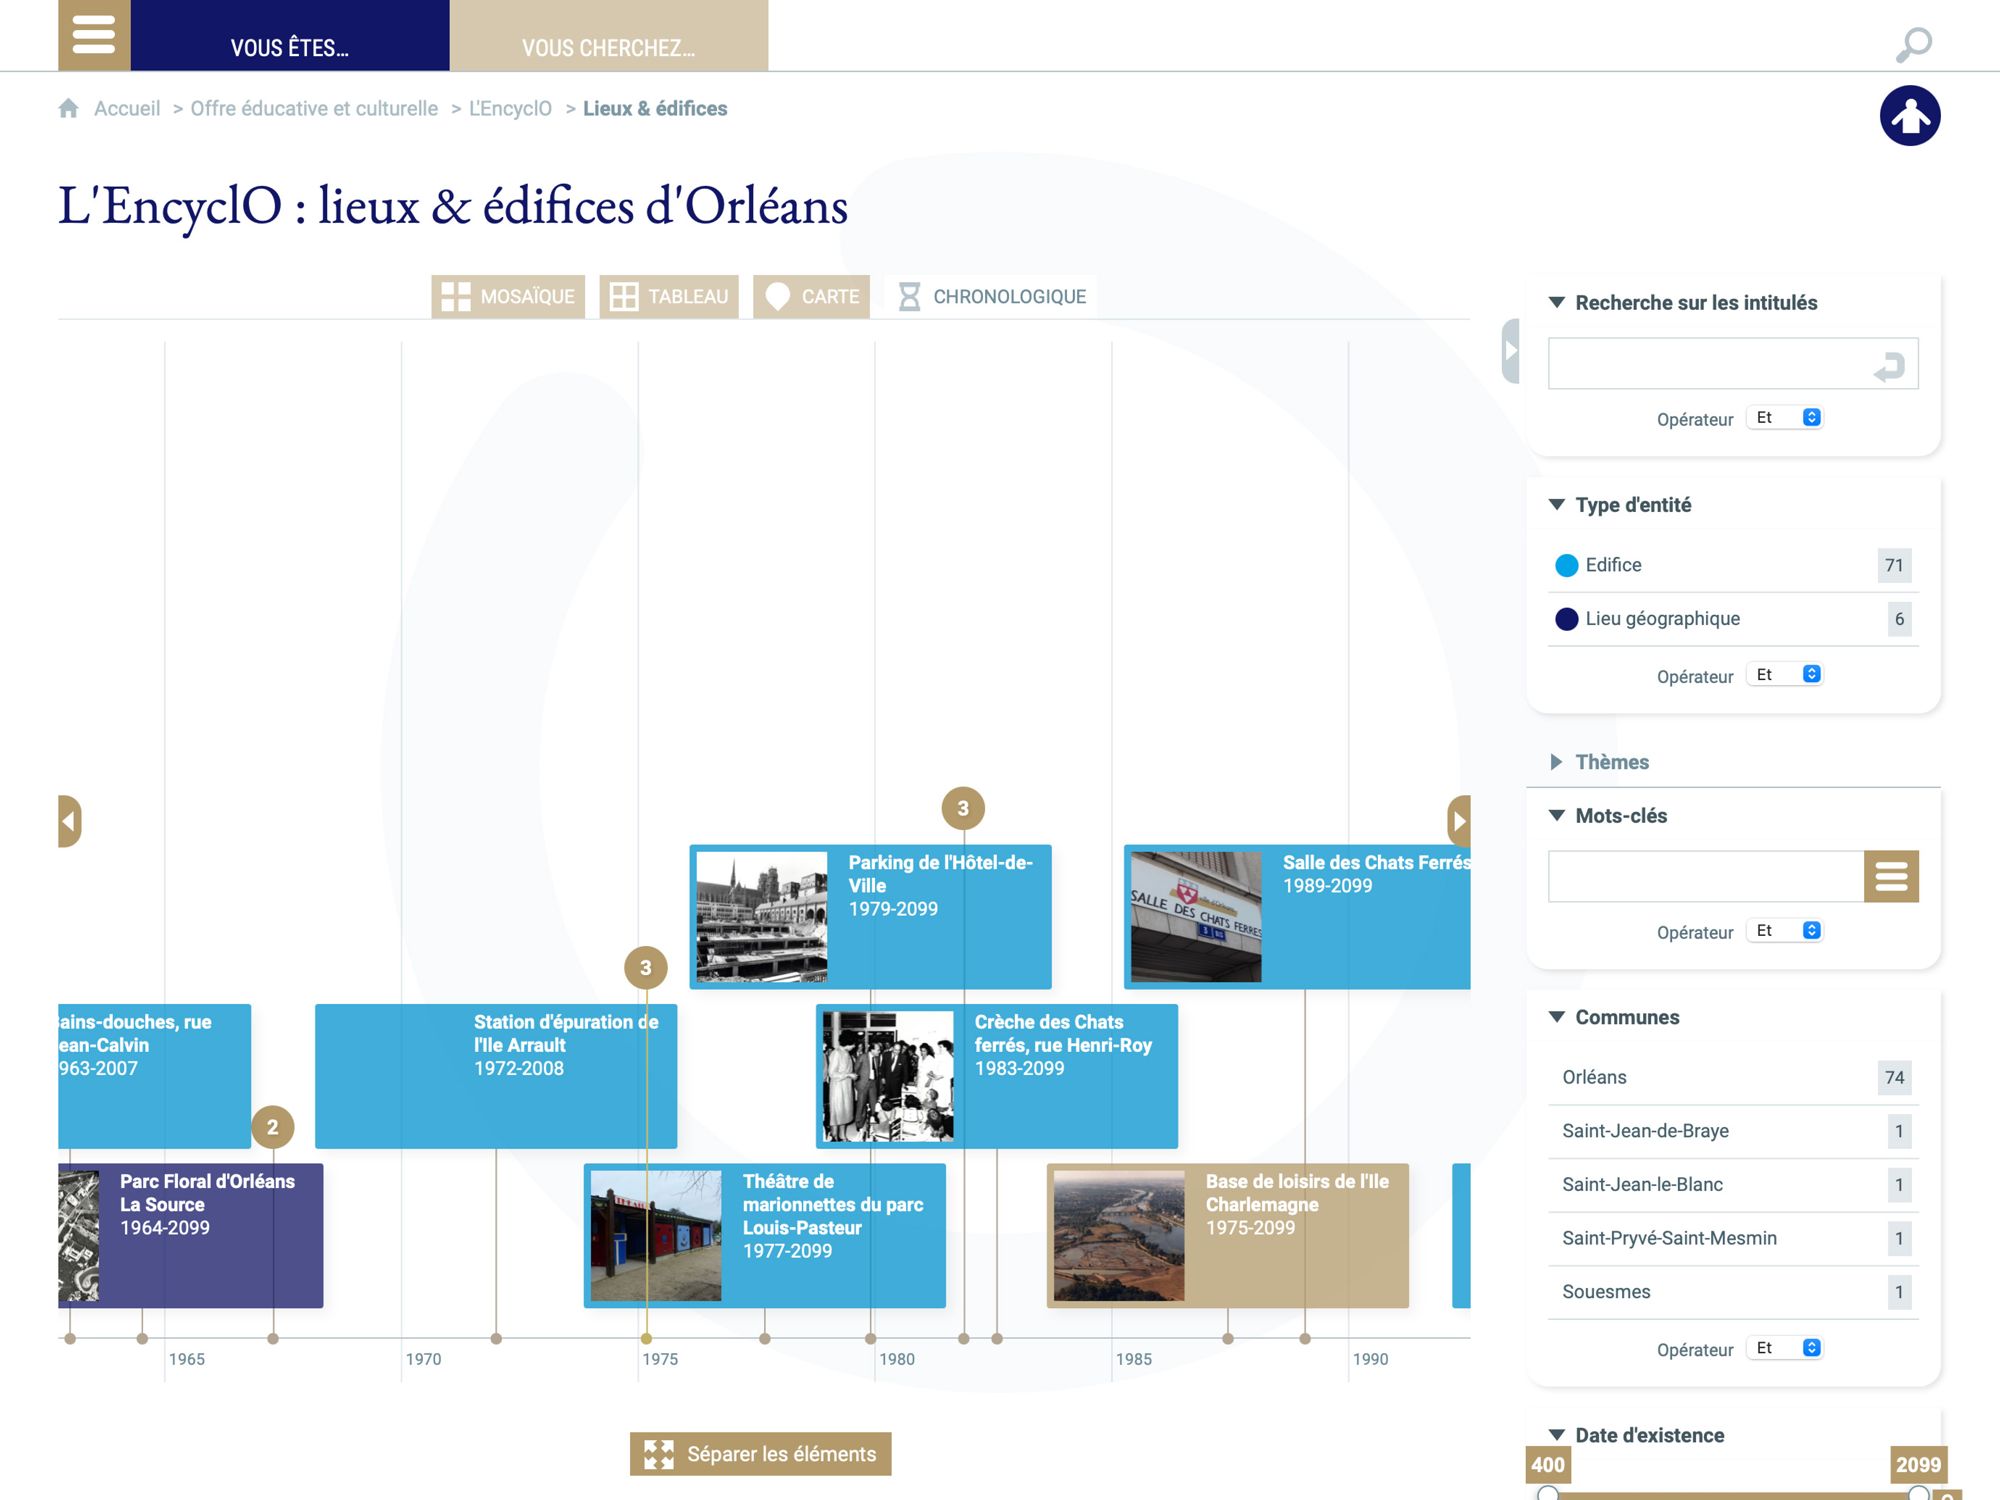Open keyword list icon in Mots-clés

[x=1890, y=877]
